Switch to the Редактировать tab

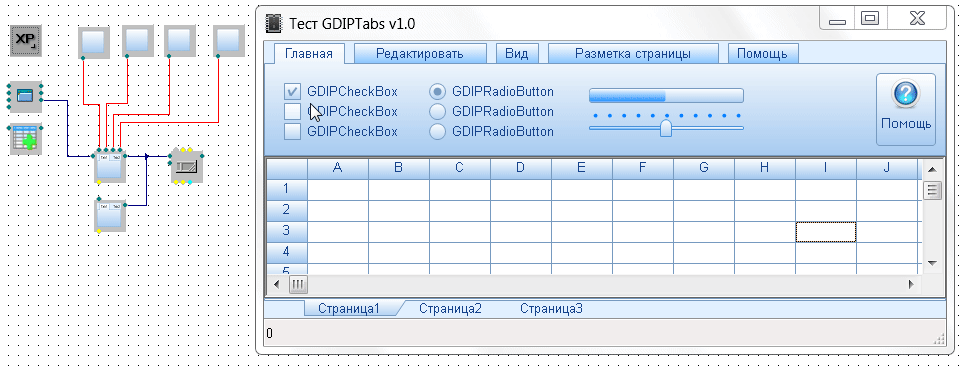tap(420, 53)
